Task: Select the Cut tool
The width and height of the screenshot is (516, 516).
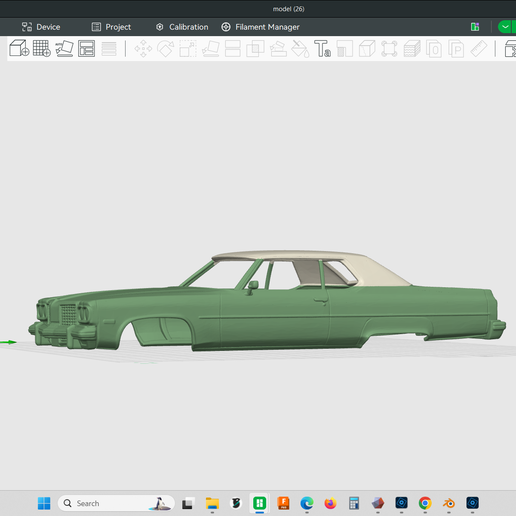Action: [x=233, y=49]
